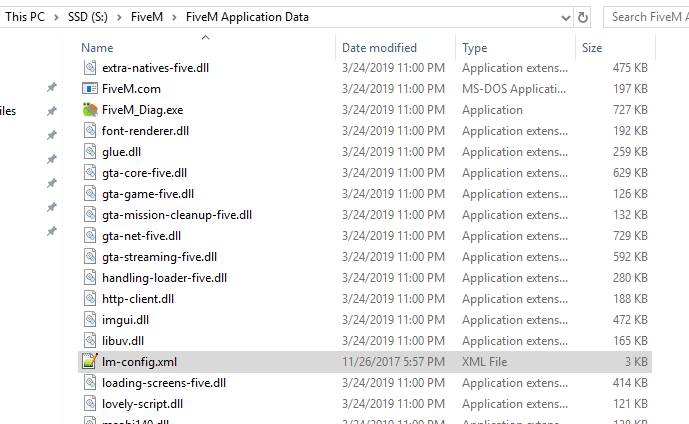Viewport: 689px width, 424px height.
Task: Click the glue.dll file icon
Action: pyautogui.click(x=90, y=152)
